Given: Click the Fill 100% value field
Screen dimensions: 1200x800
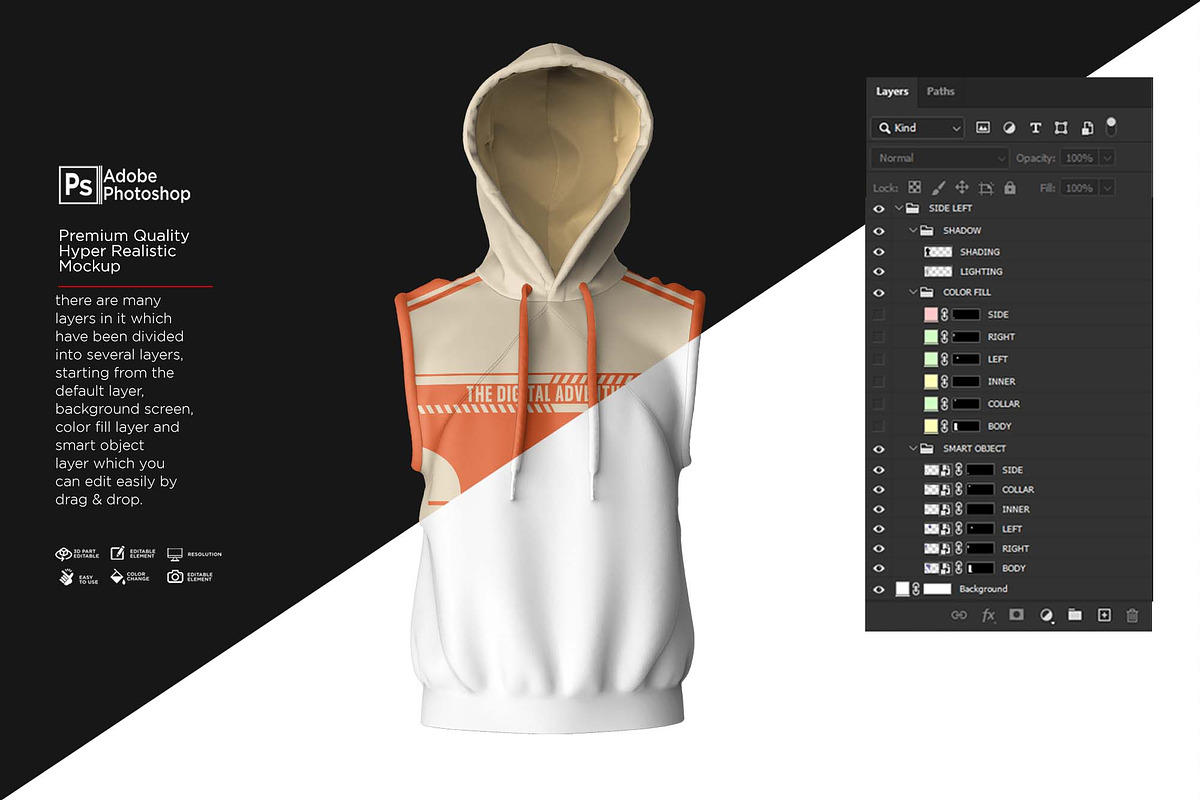Looking at the screenshot, I should 1079,187.
